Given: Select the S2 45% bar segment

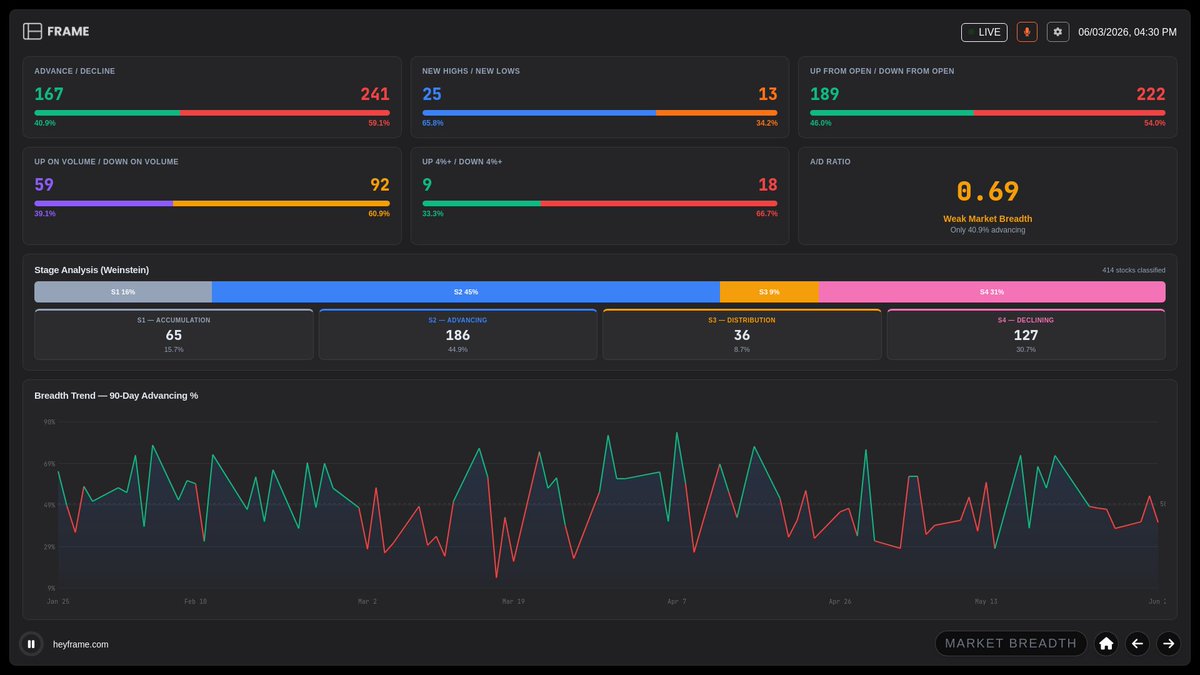Looking at the screenshot, I should pos(466,292).
